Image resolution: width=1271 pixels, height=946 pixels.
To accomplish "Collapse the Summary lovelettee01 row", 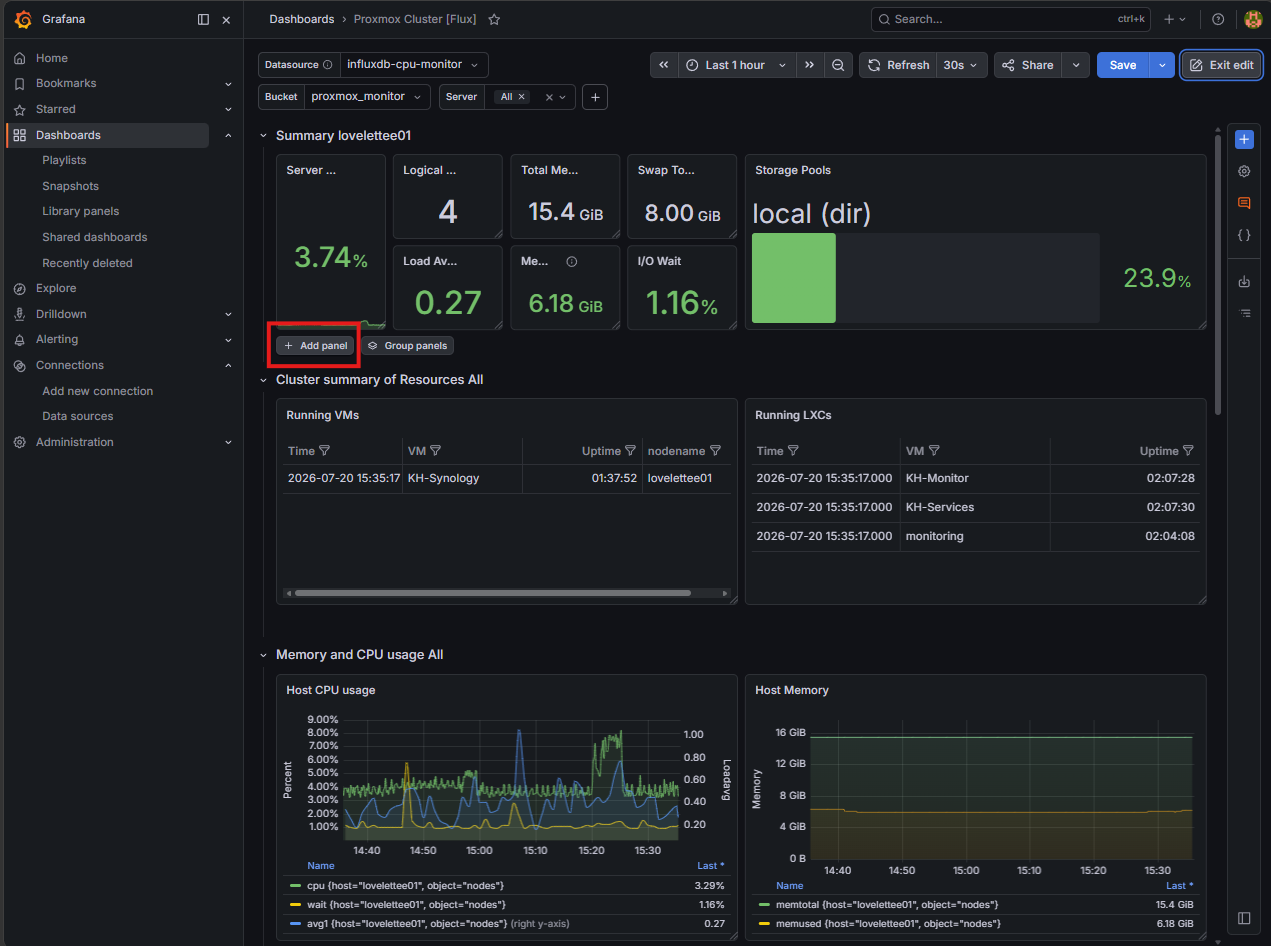I will (264, 136).
